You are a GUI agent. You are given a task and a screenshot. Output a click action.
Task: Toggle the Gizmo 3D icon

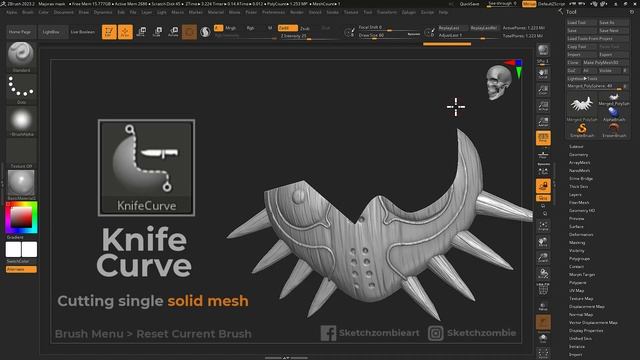189,32
